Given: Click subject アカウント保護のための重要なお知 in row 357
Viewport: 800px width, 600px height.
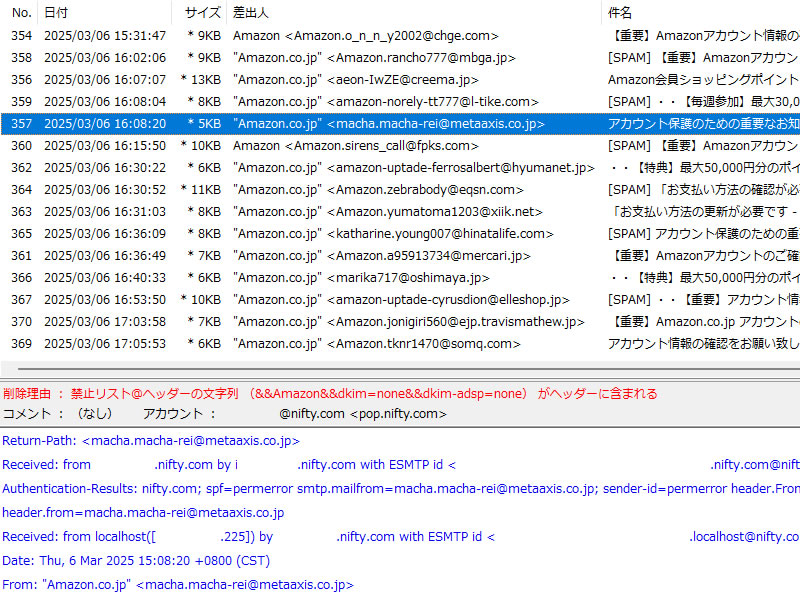Looking at the screenshot, I should (704, 123).
